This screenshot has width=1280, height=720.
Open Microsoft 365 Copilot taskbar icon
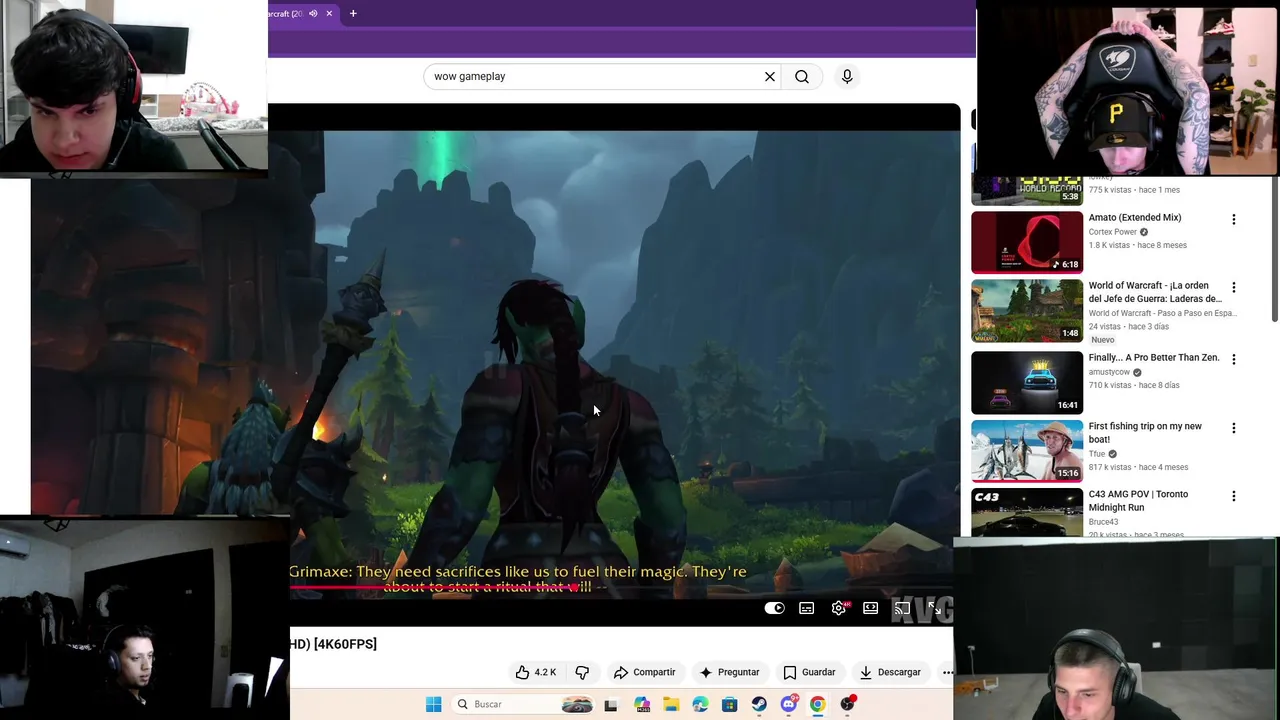pyautogui.click(x=641, y=704)
